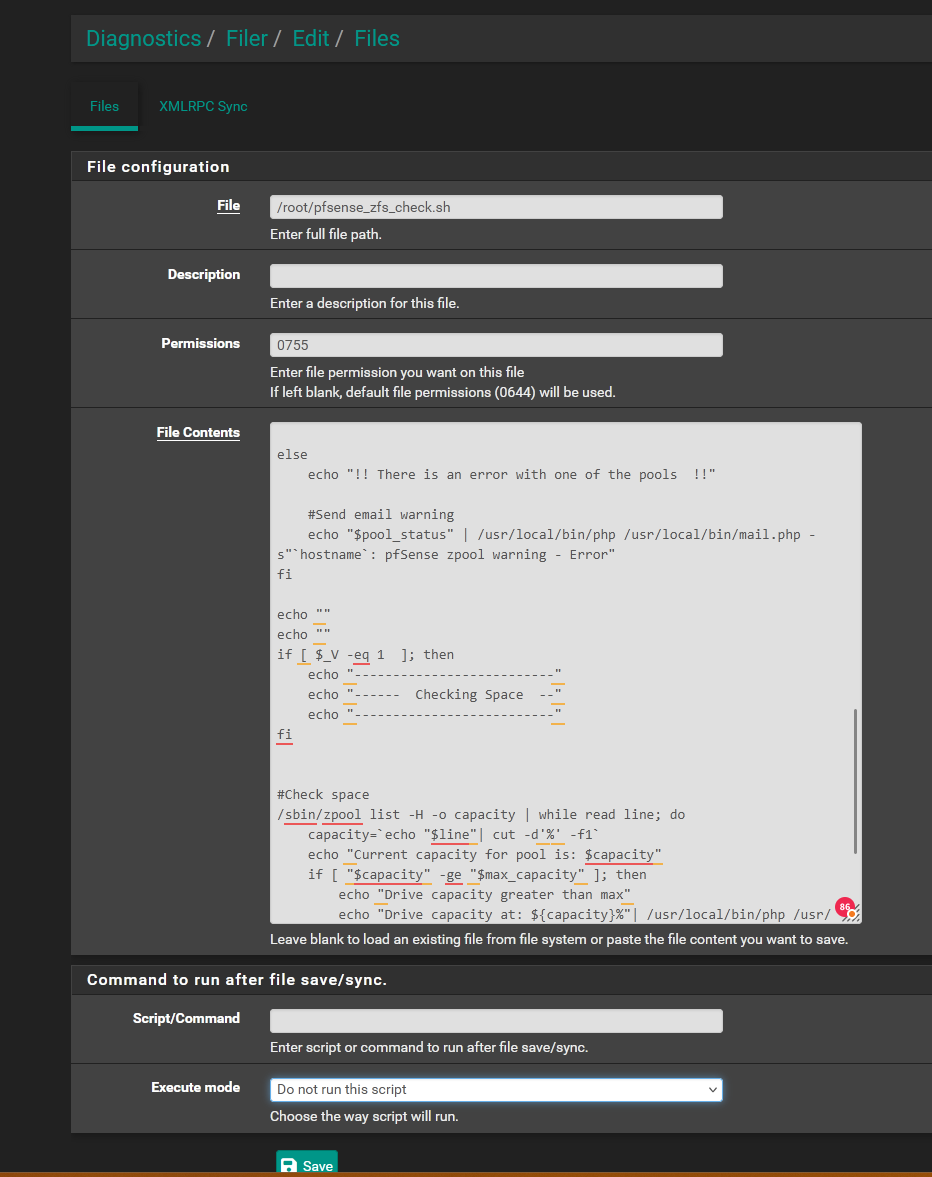Click the File field label
Viewport: 932px width, 1177px height.
coord(228,206)
